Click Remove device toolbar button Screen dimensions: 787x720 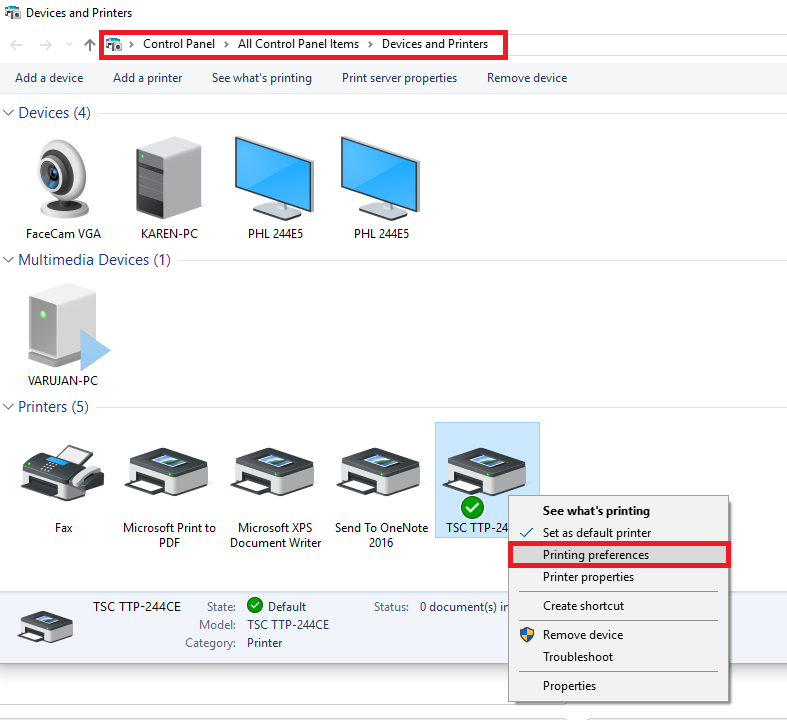[x=527, y=78]
